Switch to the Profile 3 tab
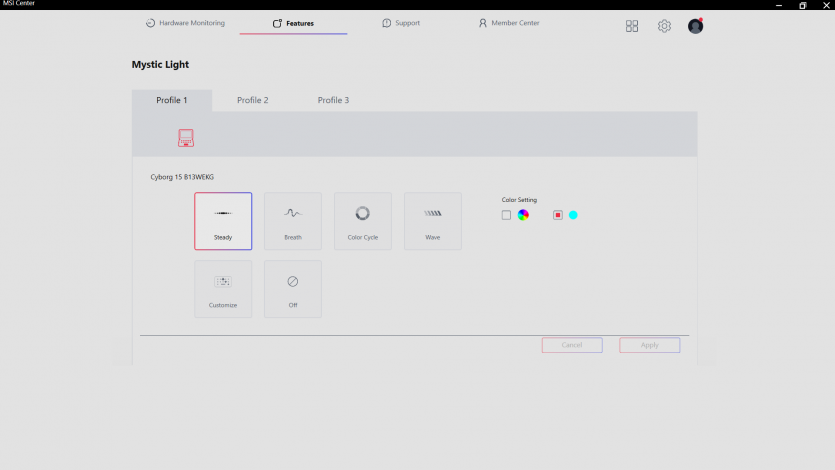Viewport: 835px width, 470px height. (333, 100)
